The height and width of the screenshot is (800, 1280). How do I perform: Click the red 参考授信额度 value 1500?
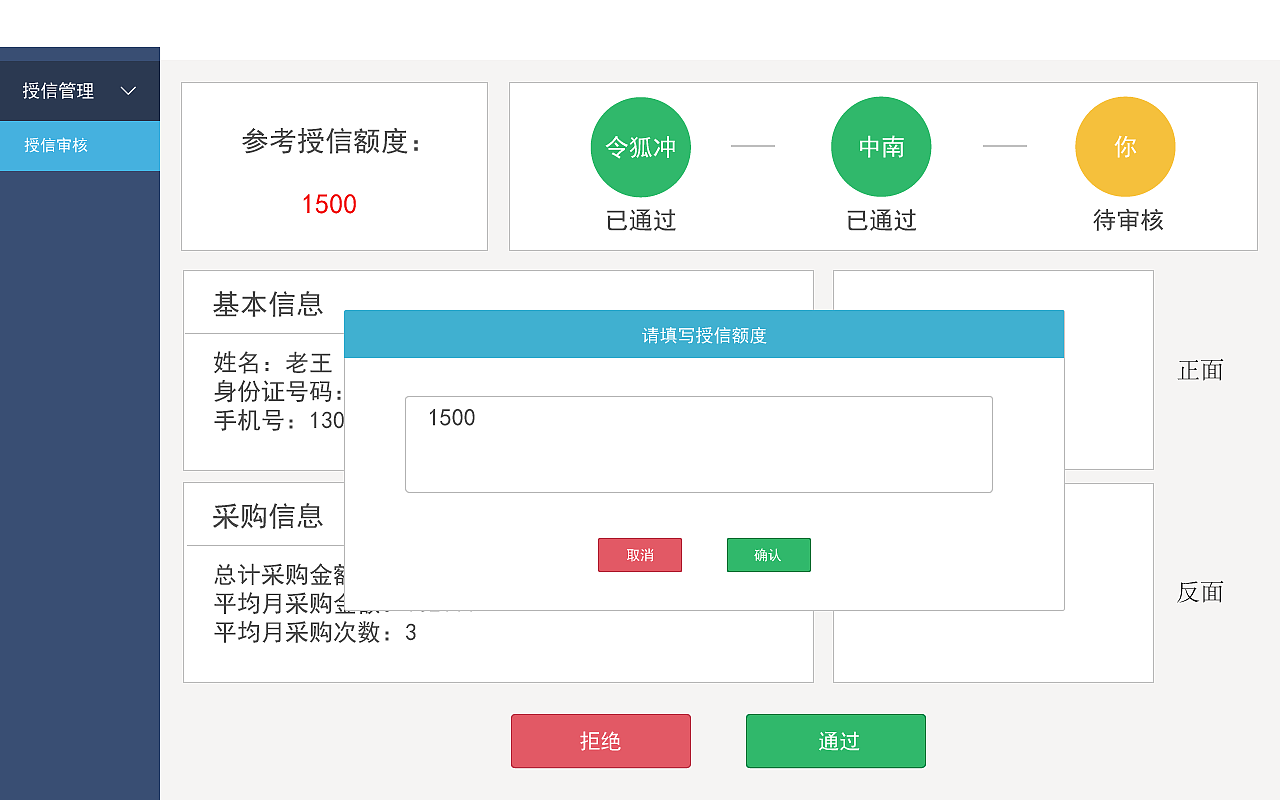(x=330, y=204)
